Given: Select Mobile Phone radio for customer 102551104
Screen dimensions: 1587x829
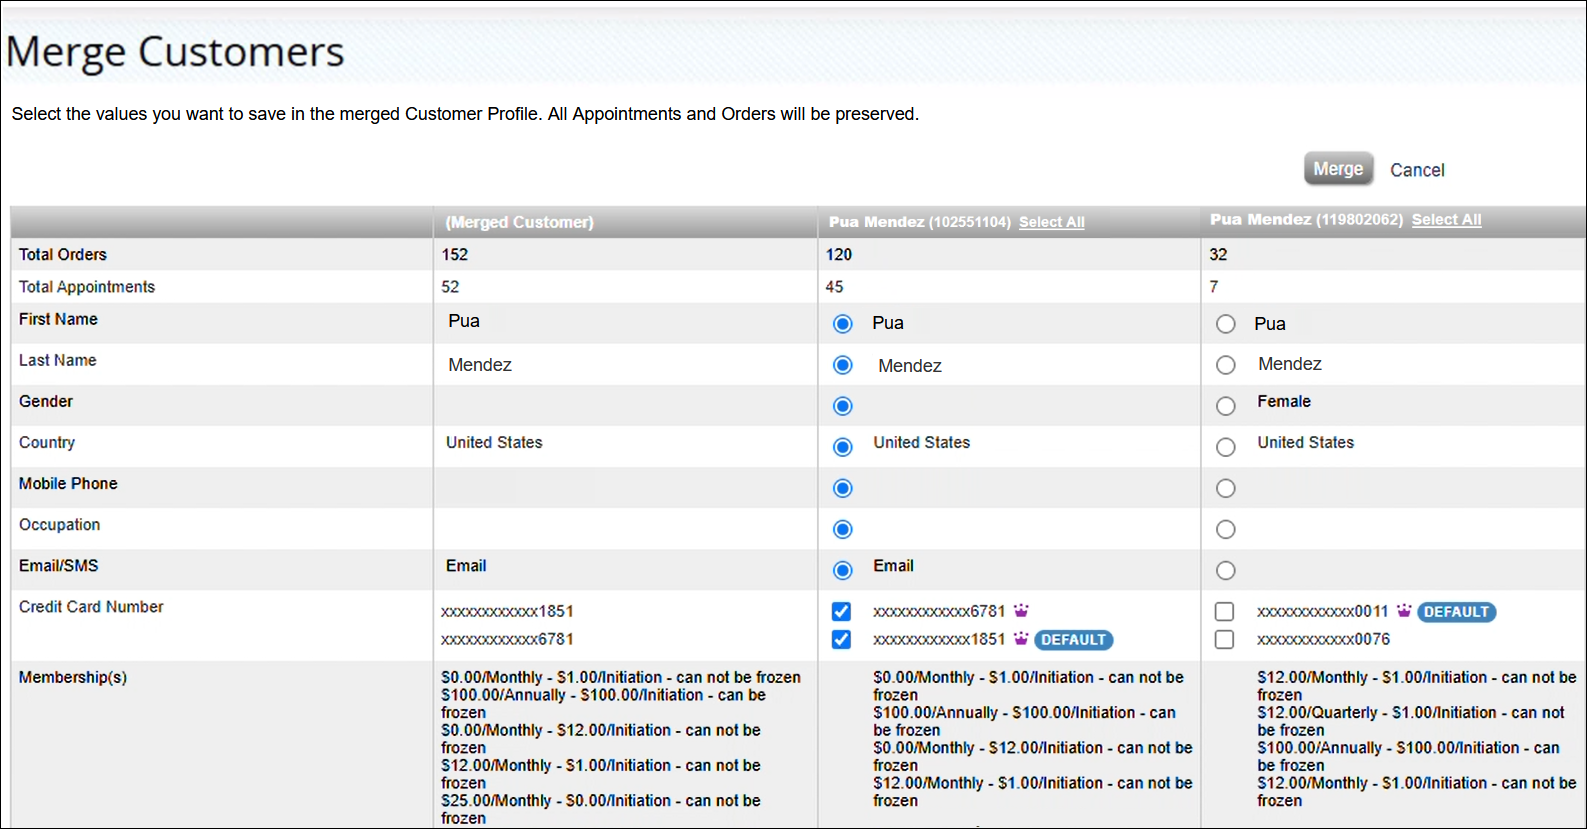Looking at the screenshot, I should tap(843, 488).
